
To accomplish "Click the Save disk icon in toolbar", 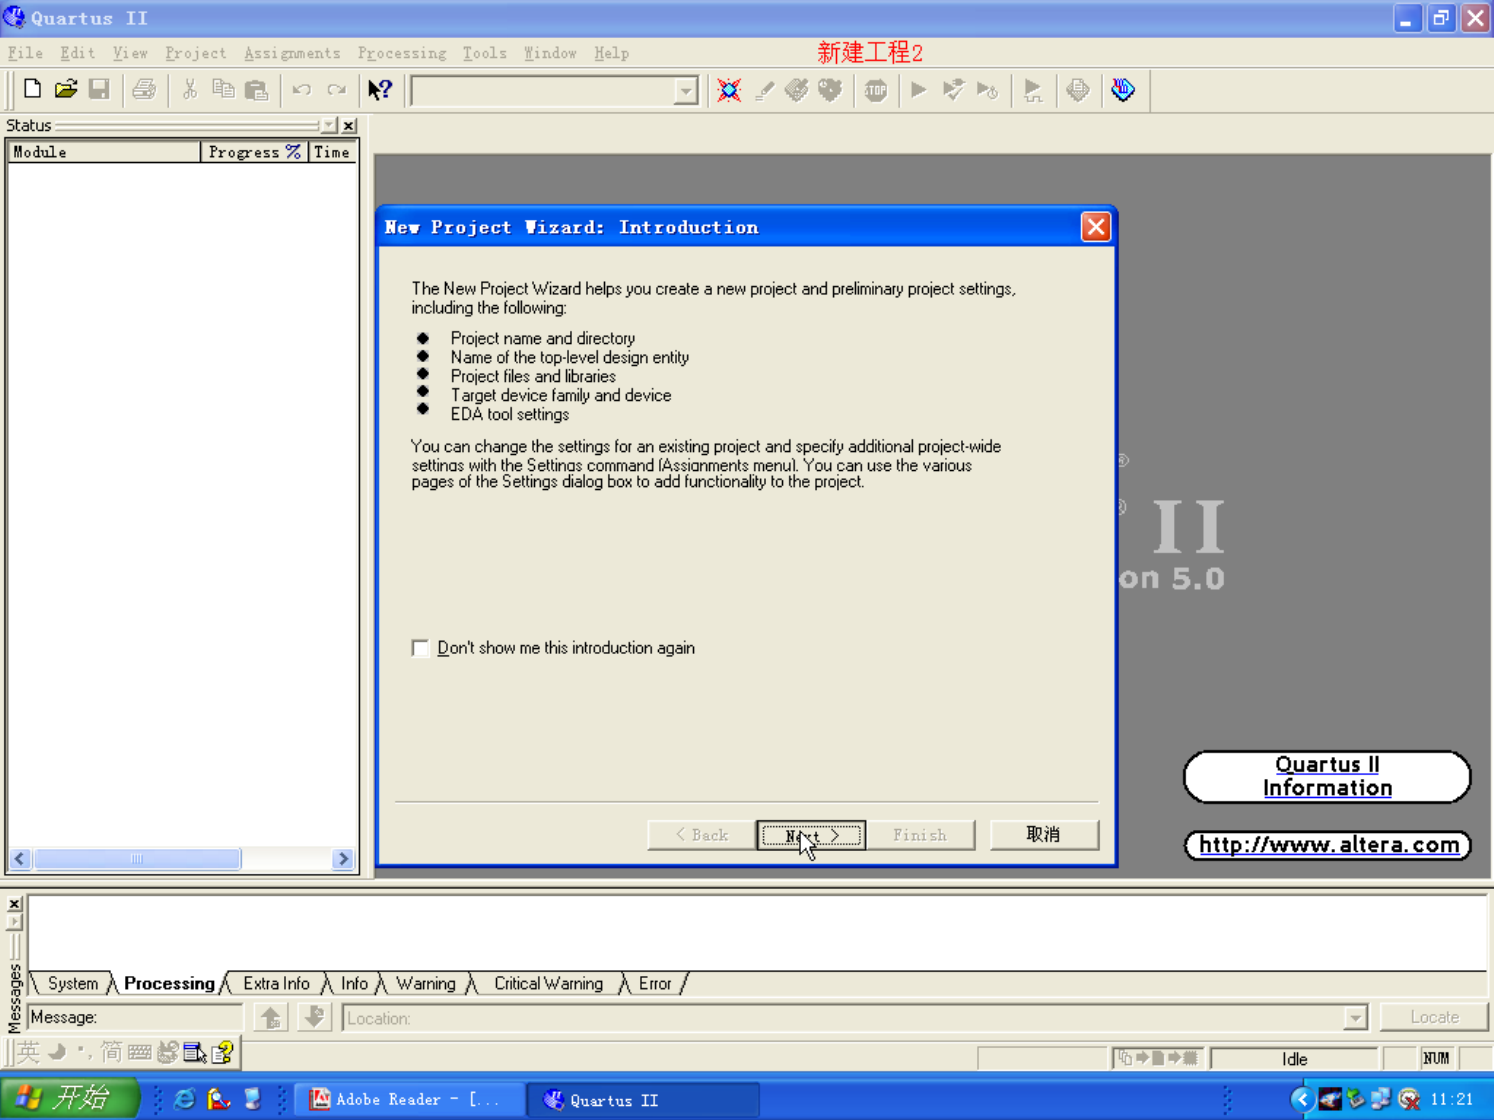I will pos(99,89).
